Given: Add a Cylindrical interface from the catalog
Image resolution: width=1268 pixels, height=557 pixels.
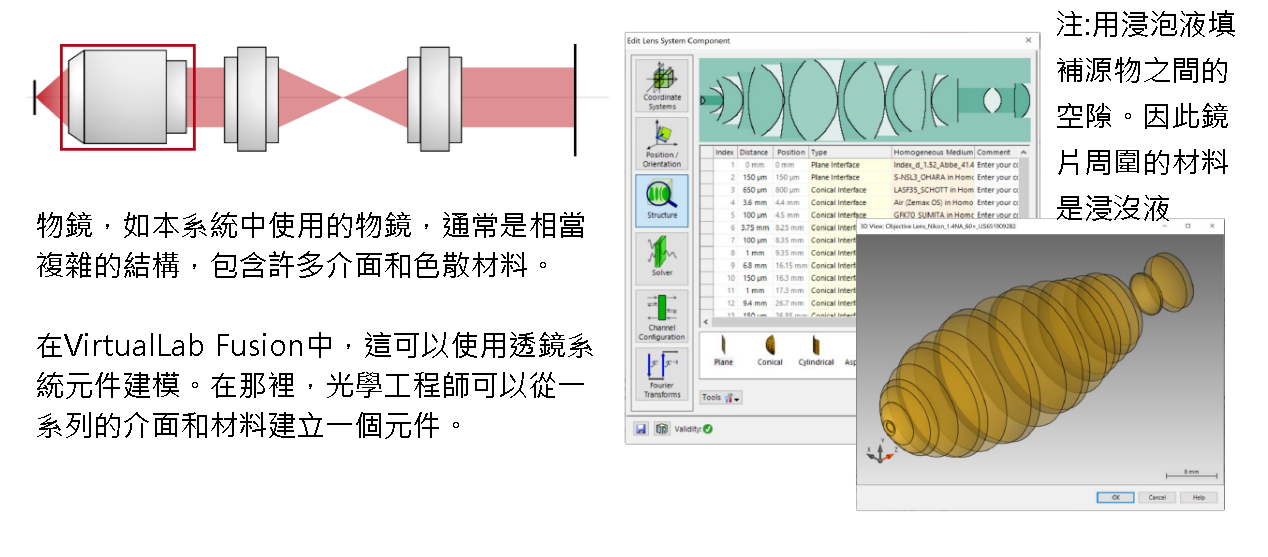Looking at the screenshot, I should point(816,350).
